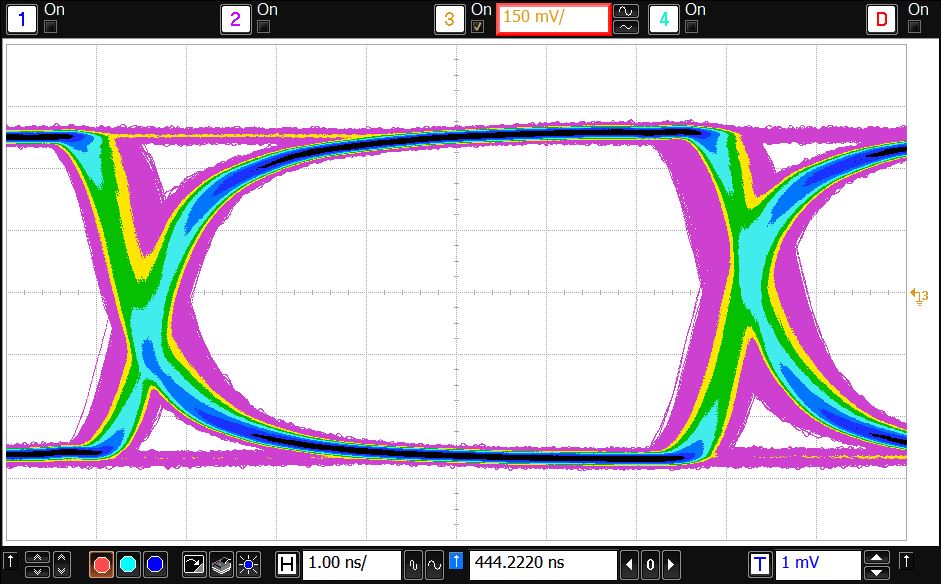Activate zoom mode with the zoom icon

click(195, 563)
